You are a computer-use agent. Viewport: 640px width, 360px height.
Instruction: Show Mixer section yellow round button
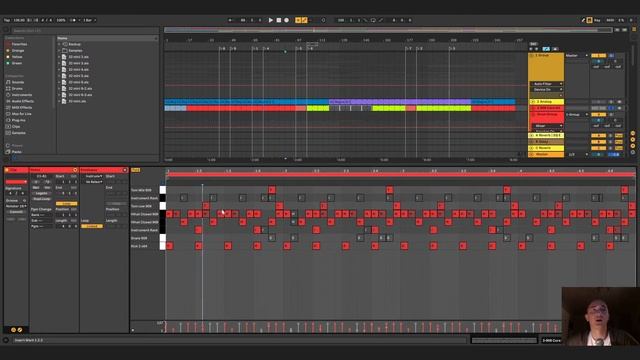(x=633, y=146)
